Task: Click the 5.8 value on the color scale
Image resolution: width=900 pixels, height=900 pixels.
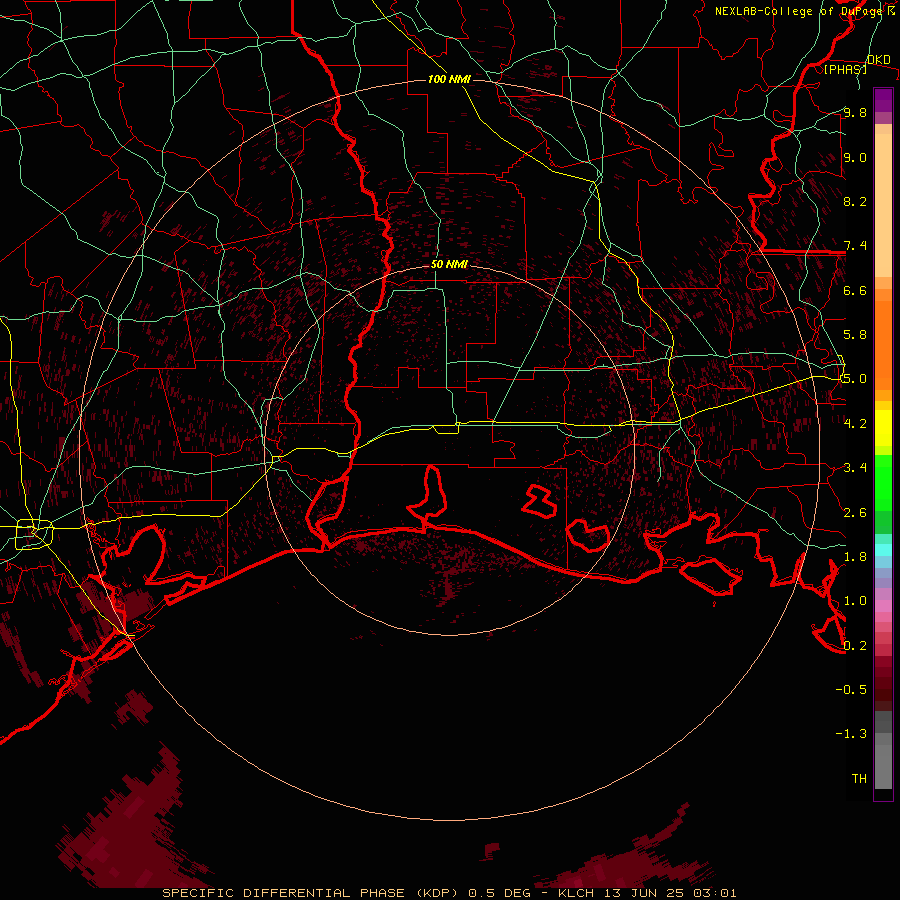Action: point(855,335)
